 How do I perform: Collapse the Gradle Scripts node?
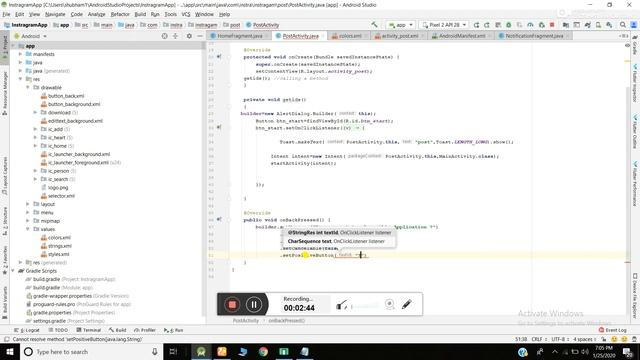point(13,271)
